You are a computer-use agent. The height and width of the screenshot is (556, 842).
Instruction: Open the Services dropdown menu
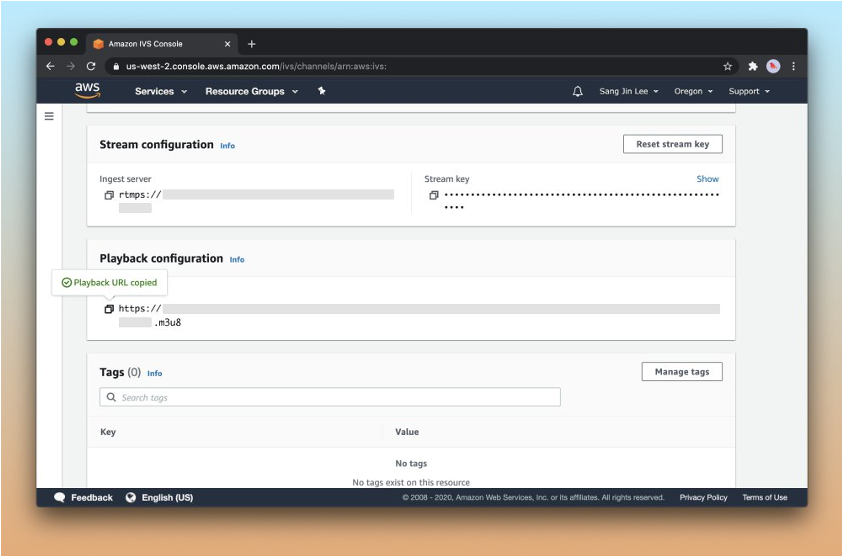[161, 91]
